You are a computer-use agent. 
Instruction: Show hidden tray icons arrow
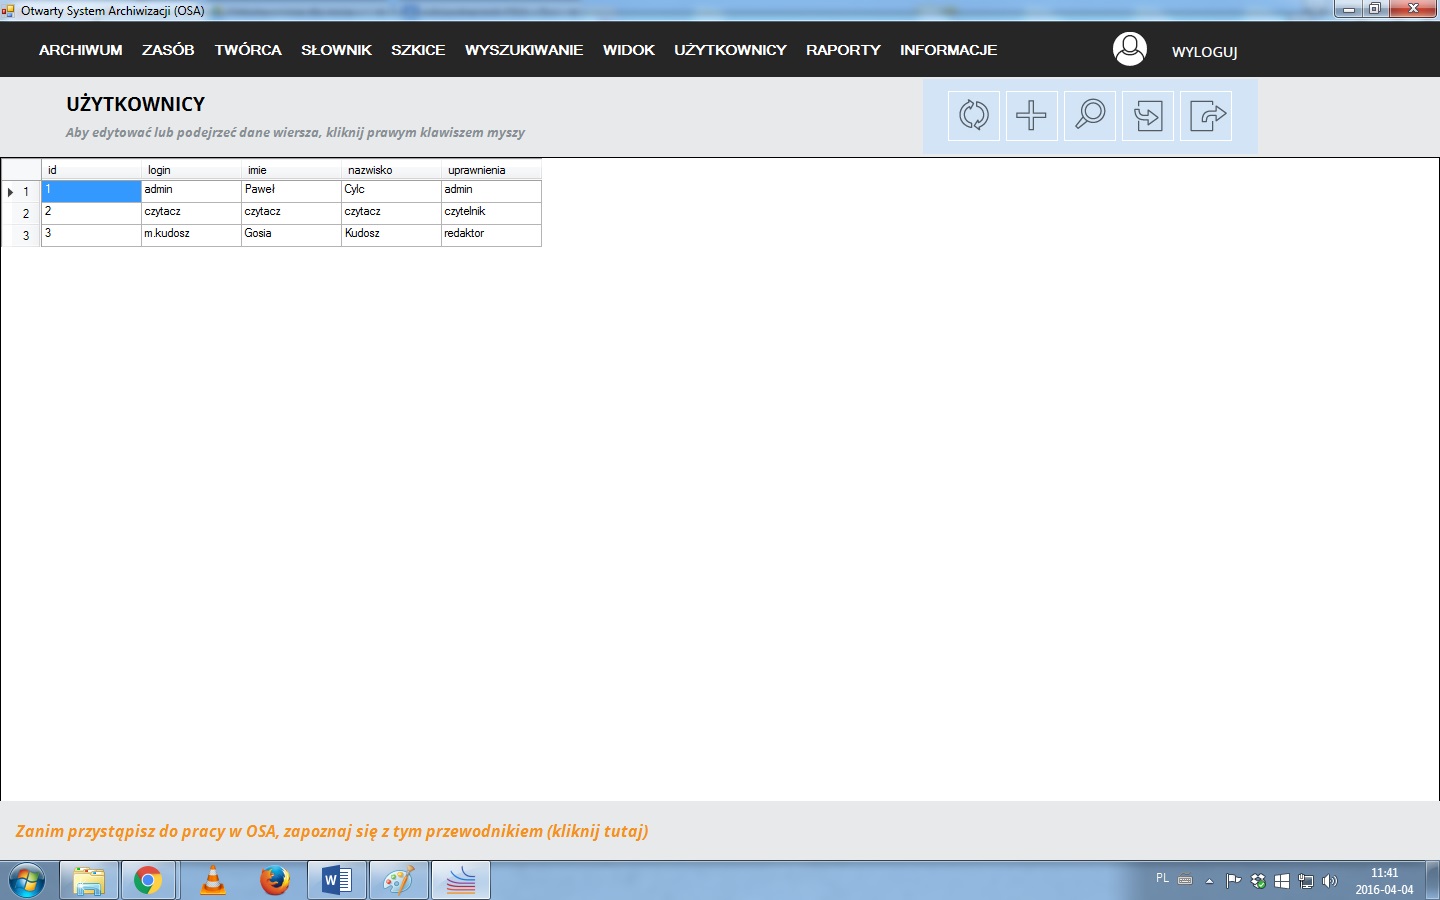[1209, 881]
